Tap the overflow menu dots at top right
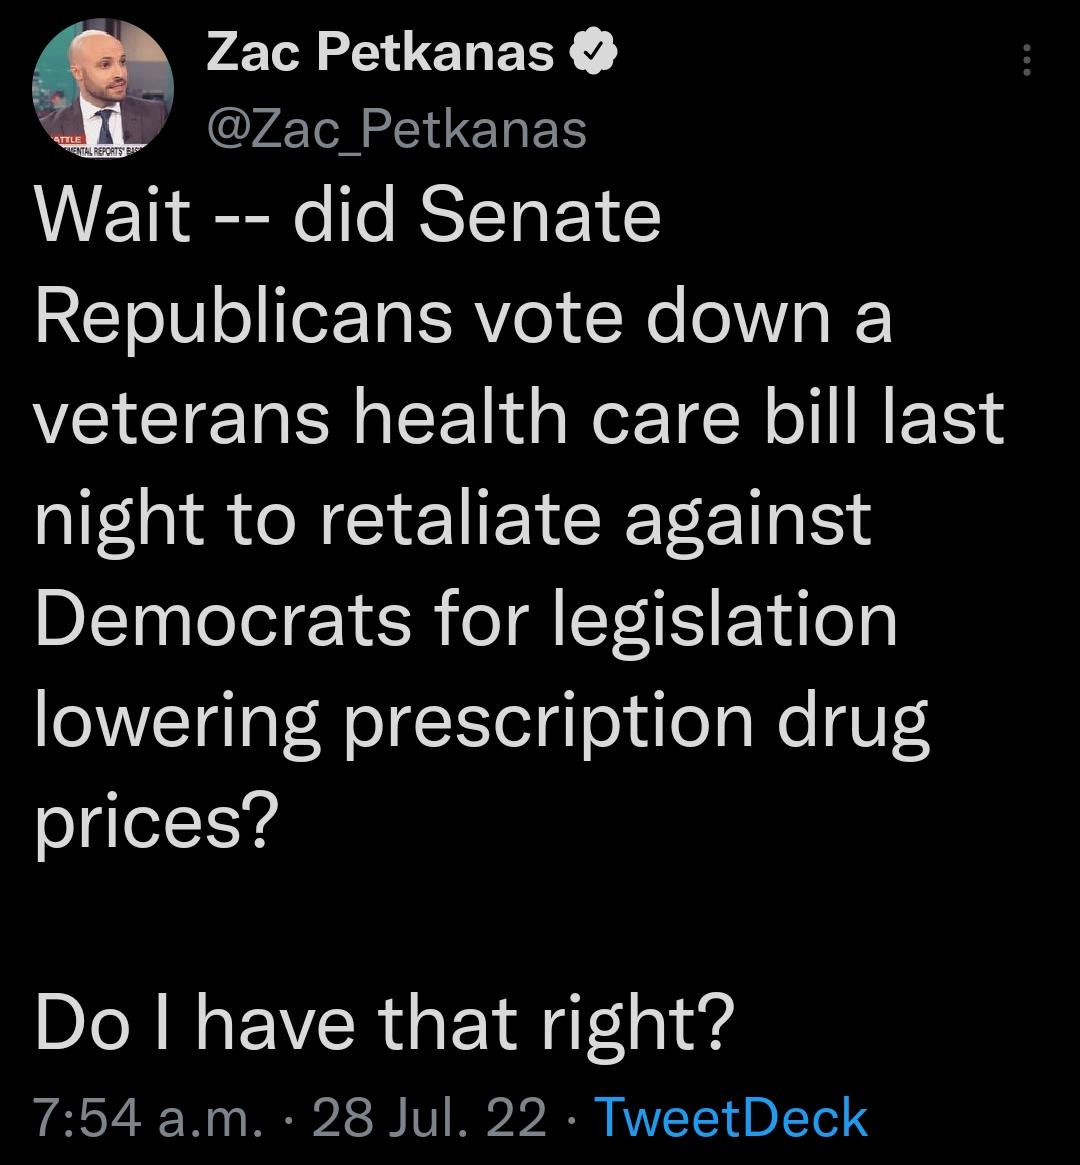This screenshot has width=1080, height=1165. pyautogui.click(x=1028, y=62)
